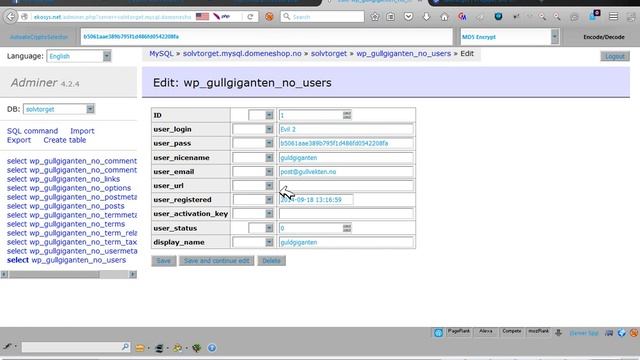Click the user_email input field

pos(346,172)
